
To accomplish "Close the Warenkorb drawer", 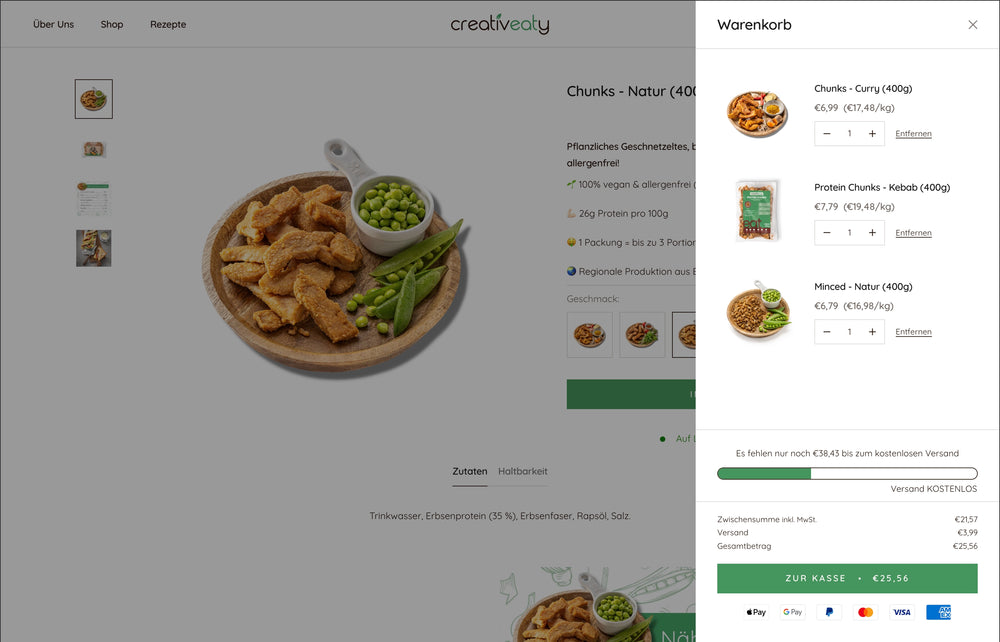I will 972,24.
